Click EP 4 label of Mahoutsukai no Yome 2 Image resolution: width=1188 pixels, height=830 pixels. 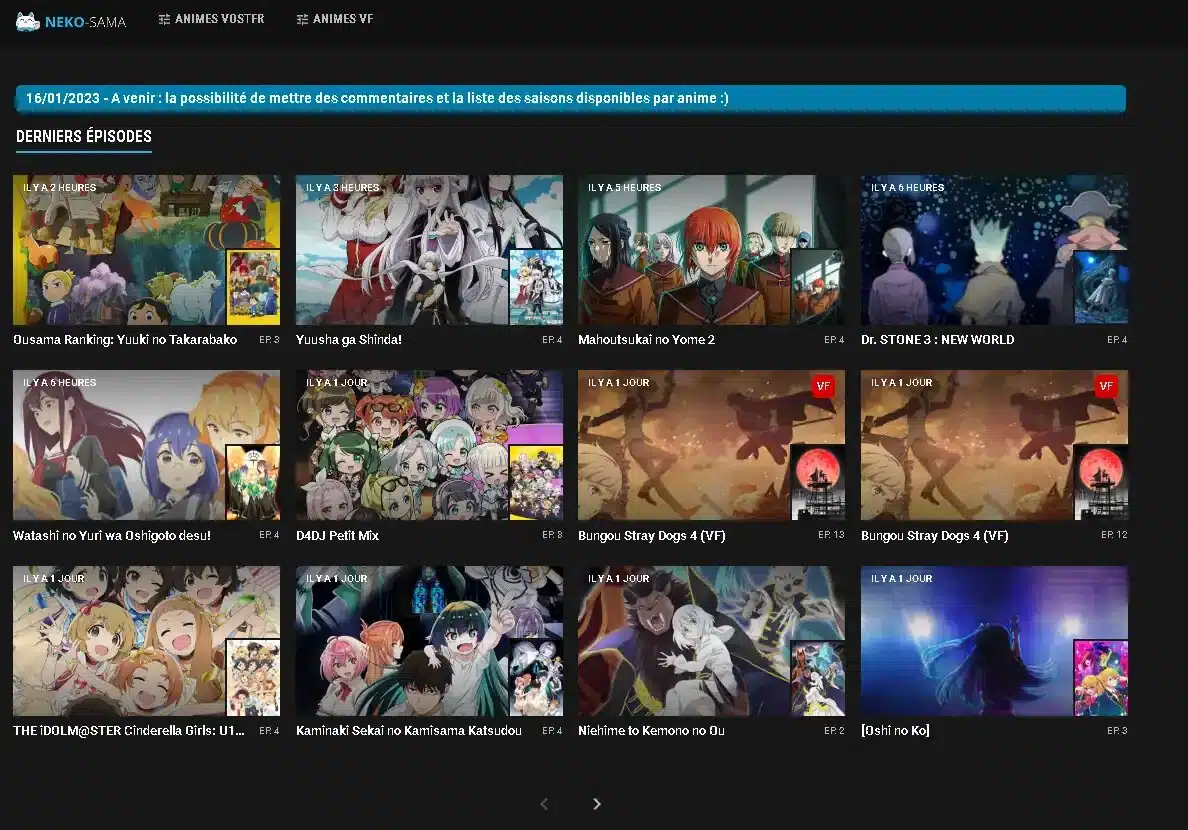click(834, 340)
